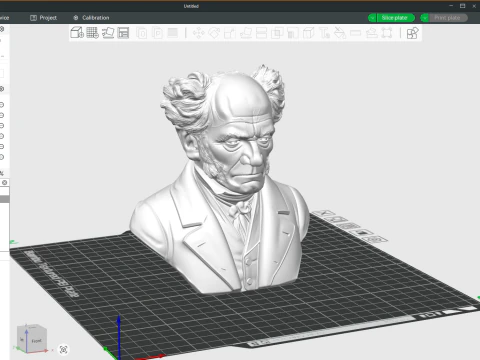Open the Calibration tab

coord(91,18)
